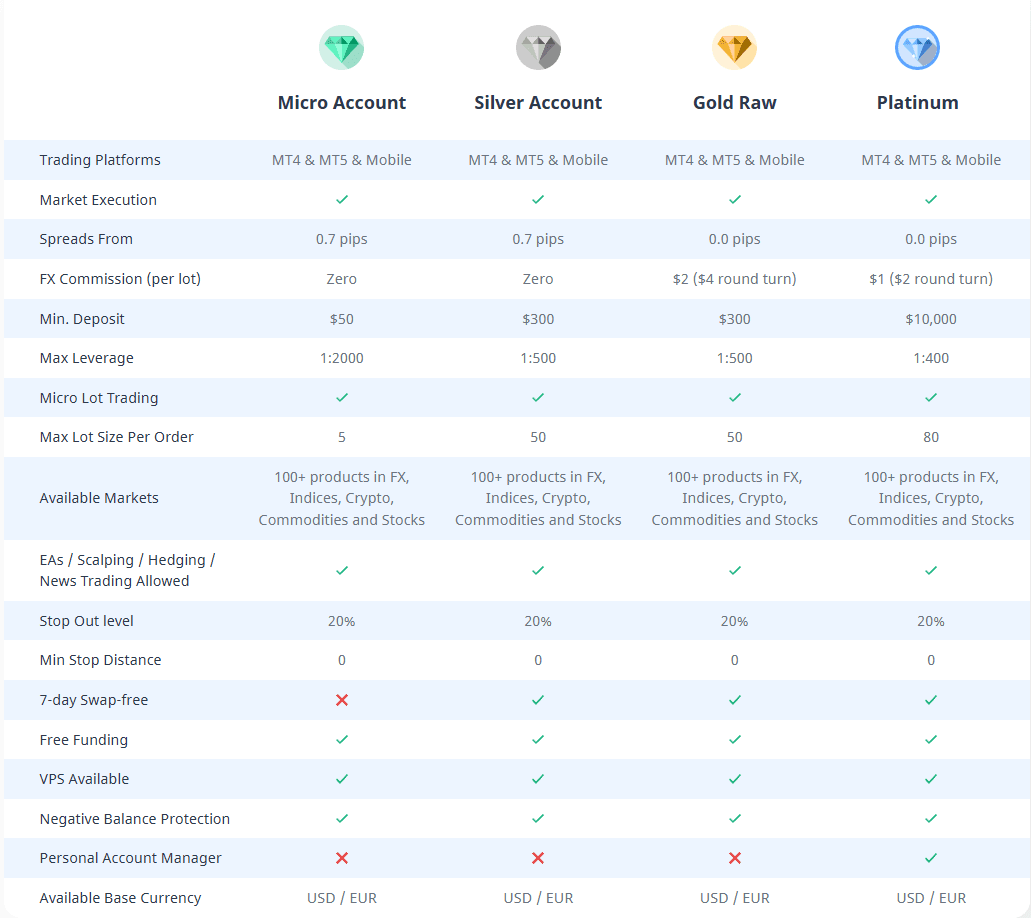The height and width of the screenshot is (918, 1031).
Task: Click the Micro Account 1:2000 leverage value
Action: (x=342, y=358)
